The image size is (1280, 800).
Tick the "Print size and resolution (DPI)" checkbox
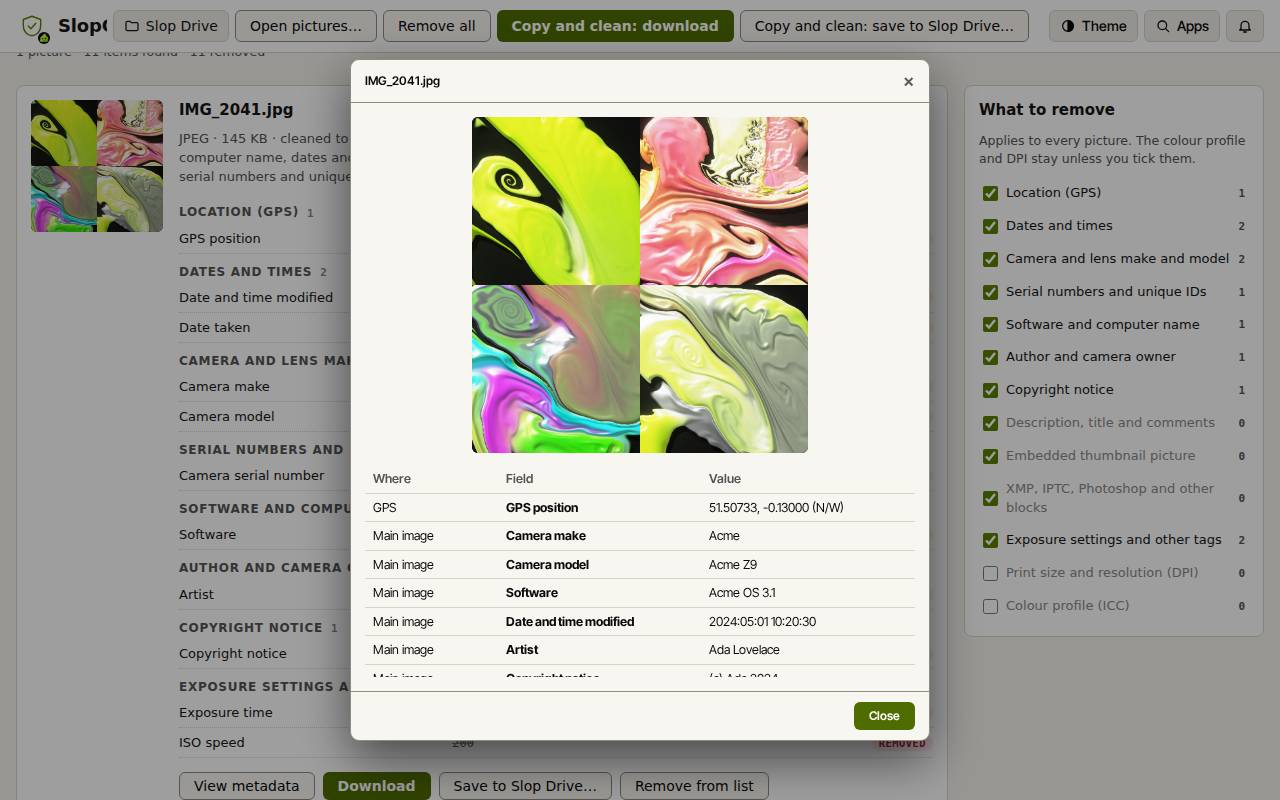tap(990, 573)
